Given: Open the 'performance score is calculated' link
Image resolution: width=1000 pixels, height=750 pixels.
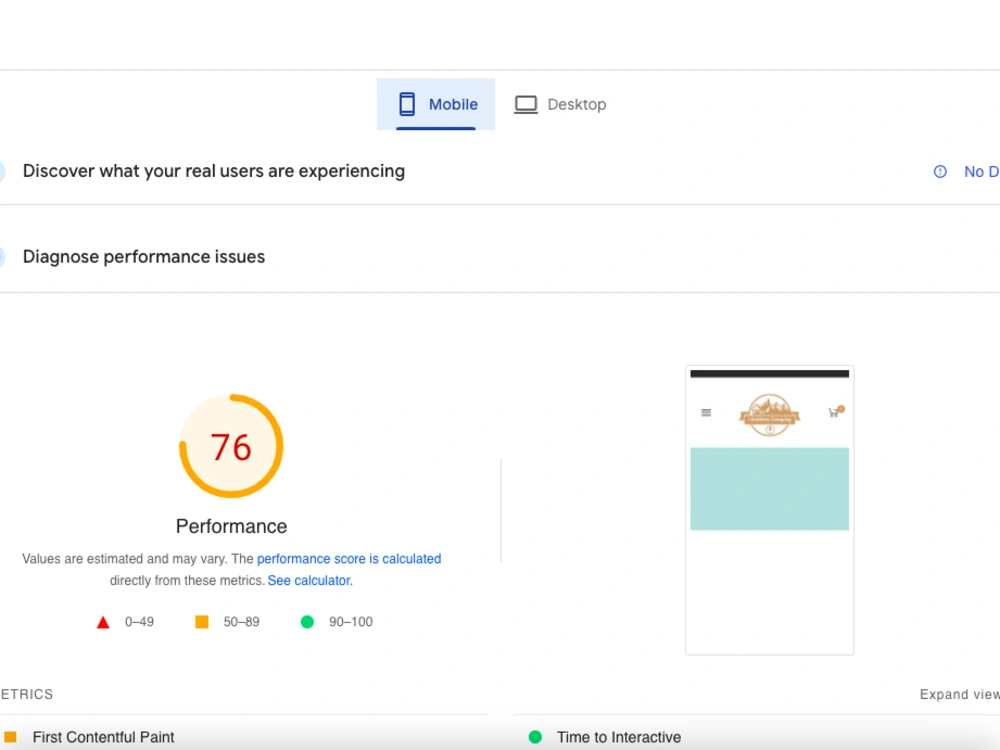Looking at the screenshot, I should 349,559.
